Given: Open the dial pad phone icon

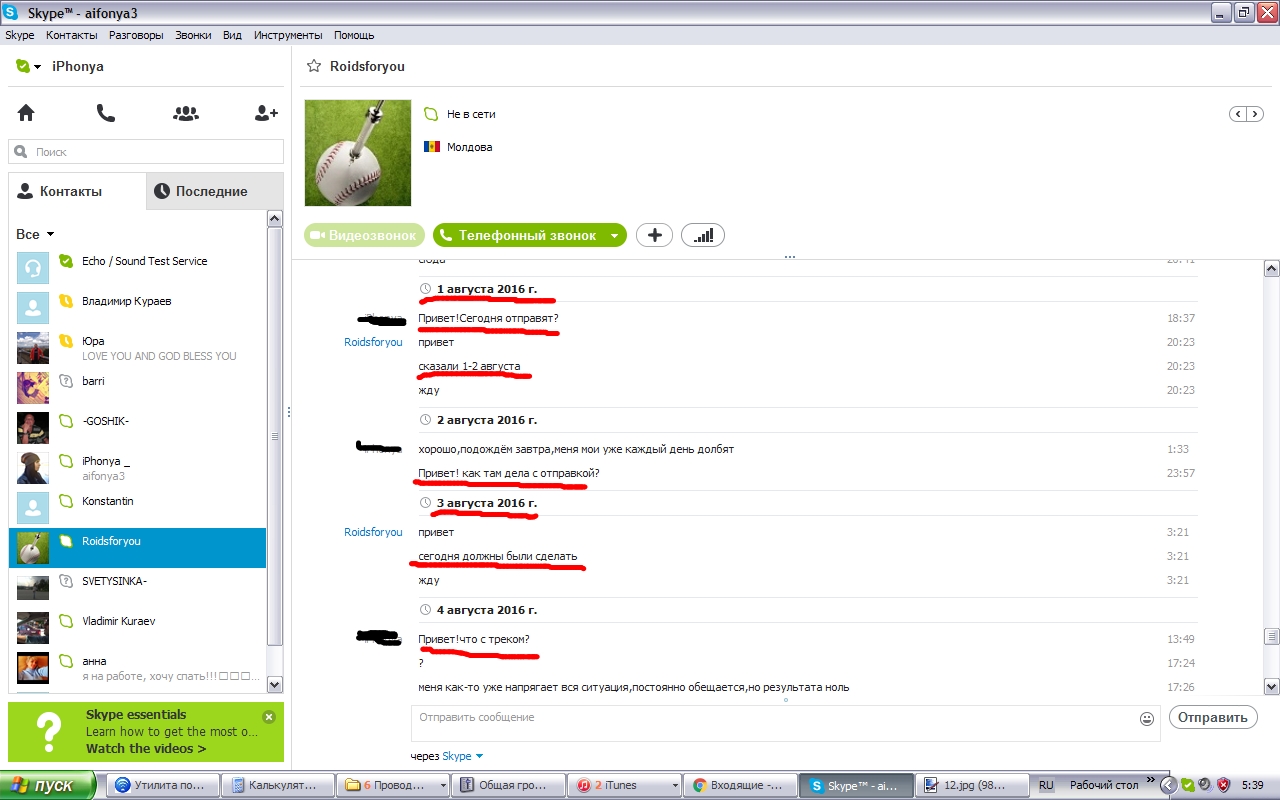Looking at the screenshot, I should [x=106, y=113].
